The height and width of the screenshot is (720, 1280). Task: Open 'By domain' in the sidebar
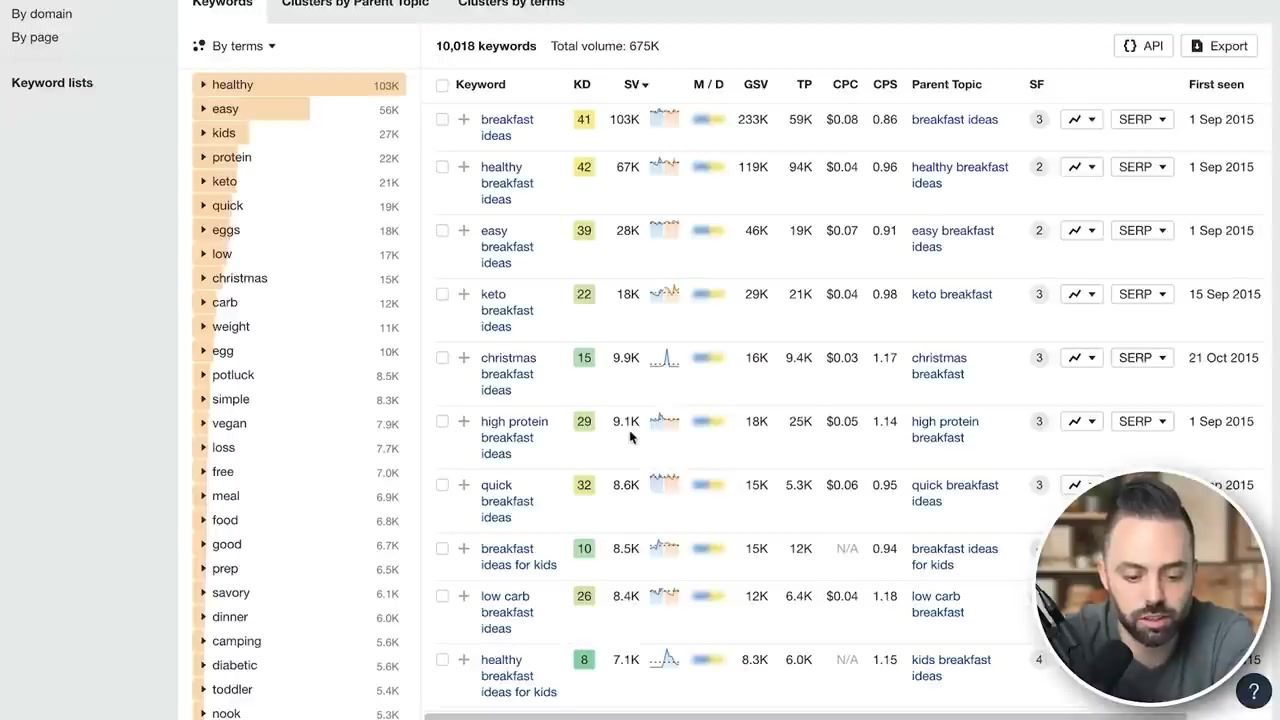pyautogui.click(x=42, y=14)
